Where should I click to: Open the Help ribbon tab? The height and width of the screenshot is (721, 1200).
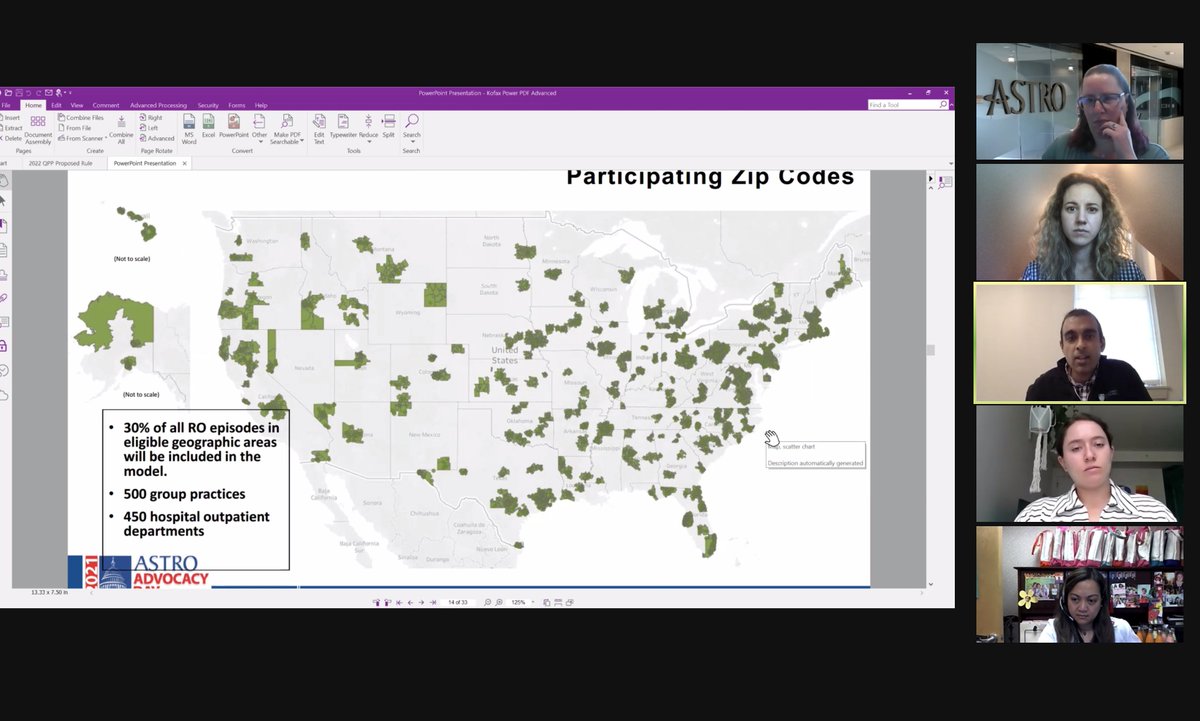pyautogui.click(x=261, y=105)
